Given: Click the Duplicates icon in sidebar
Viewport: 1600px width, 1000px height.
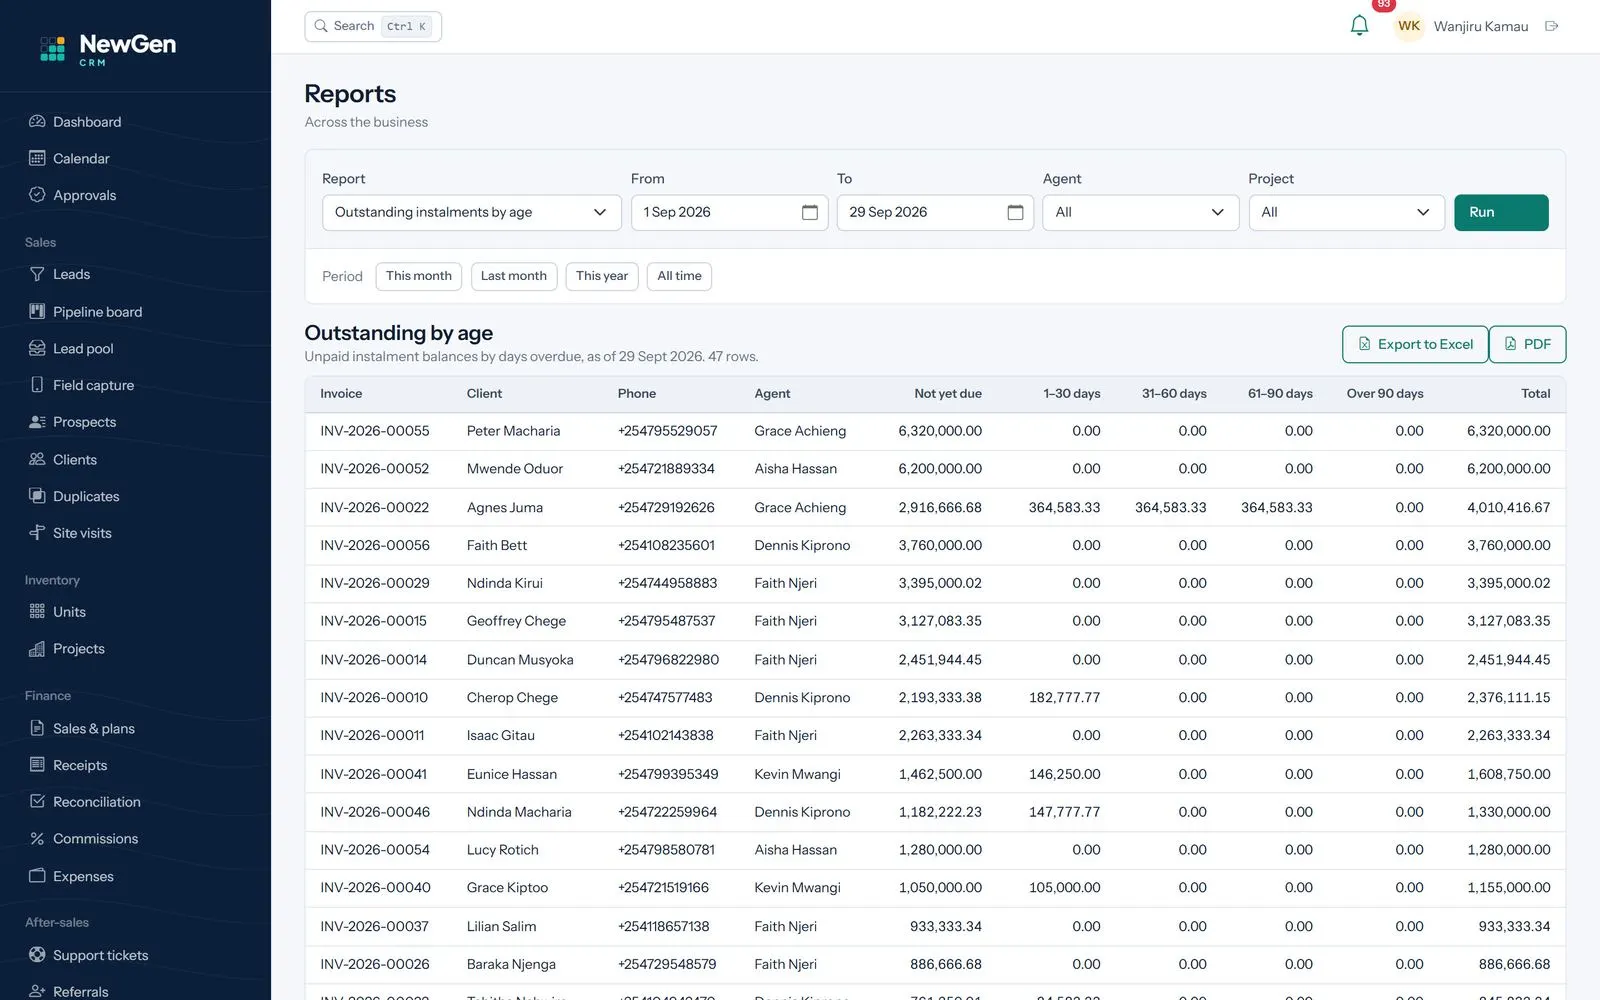Looking at the screenshot, I should coord(37,496).
